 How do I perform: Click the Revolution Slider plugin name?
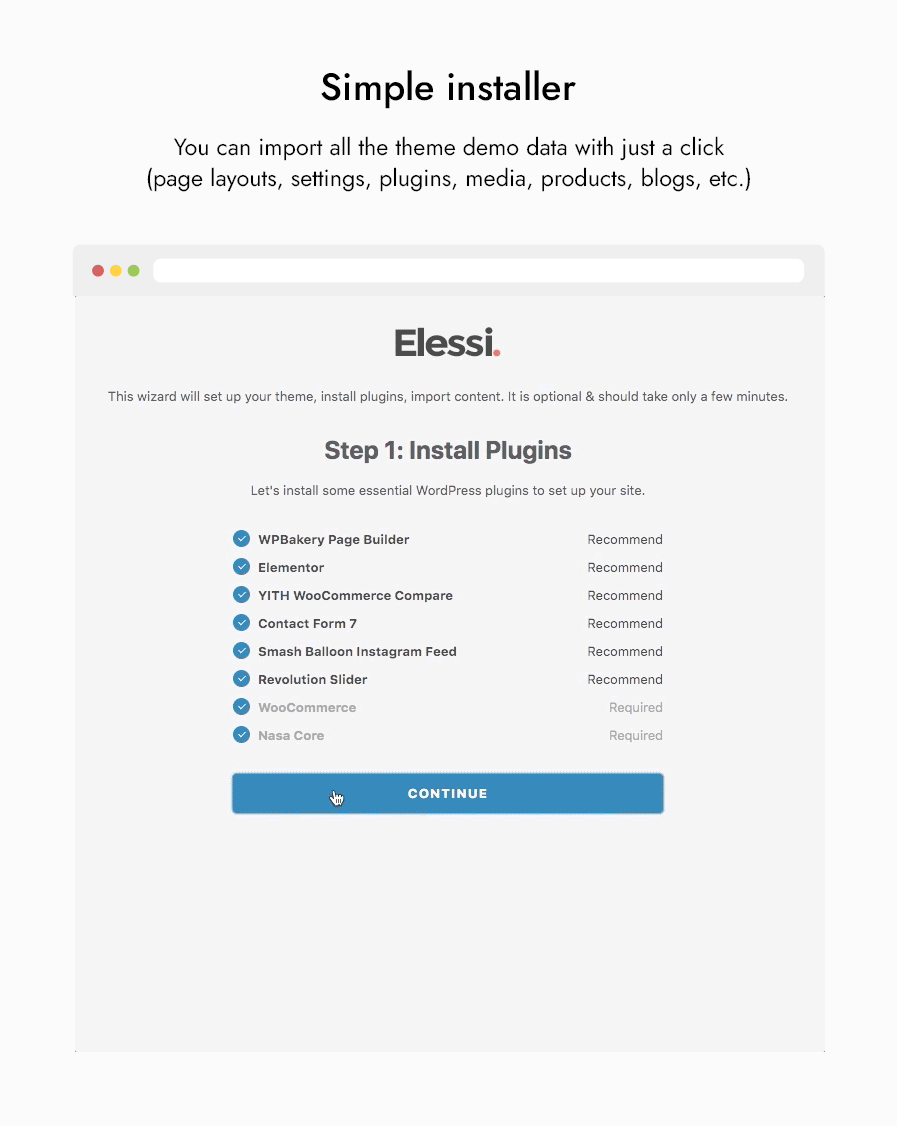pos(312,680)
